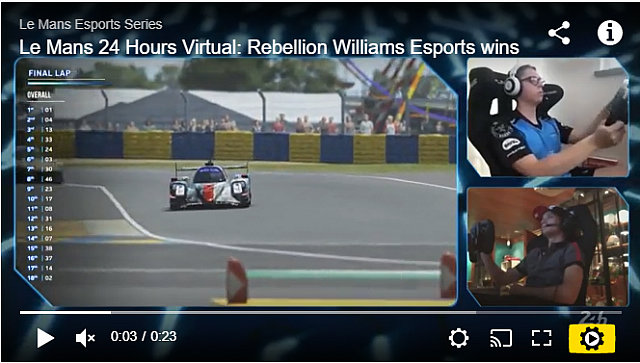Click the 0:03 / 0:23 time display
The image size is (640, 363).
[x=143, y=336]
